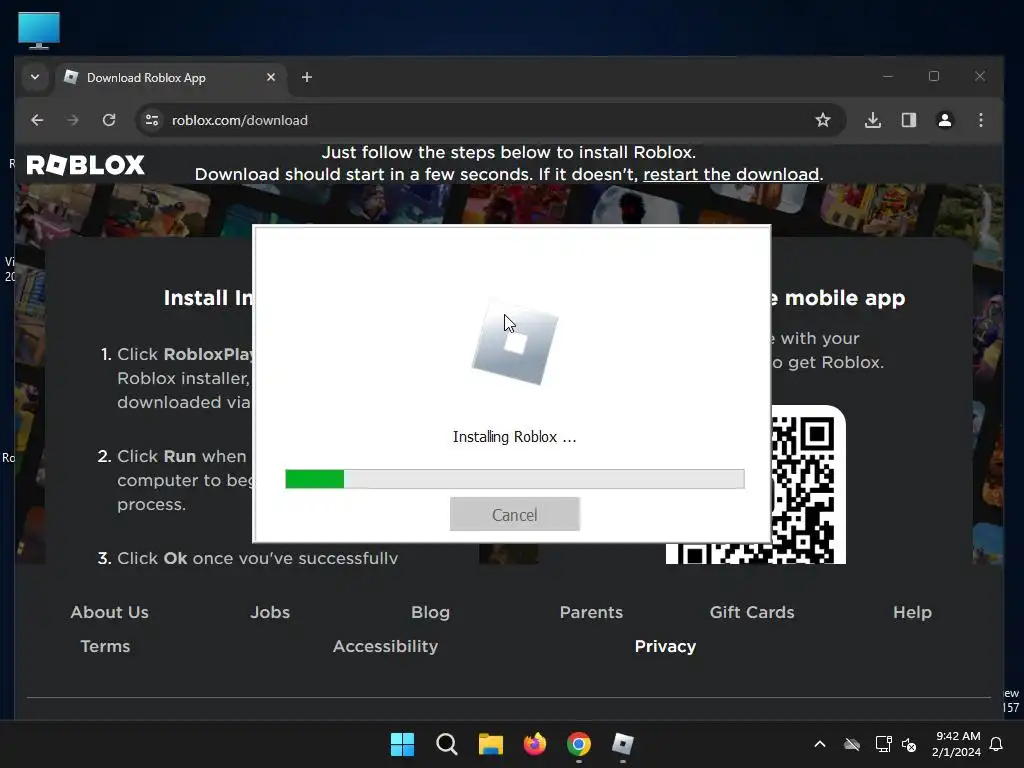Open the About Us footer link
Image resolution: width=1024 pixels, height=768 pixels.
[x=110, y=613]
